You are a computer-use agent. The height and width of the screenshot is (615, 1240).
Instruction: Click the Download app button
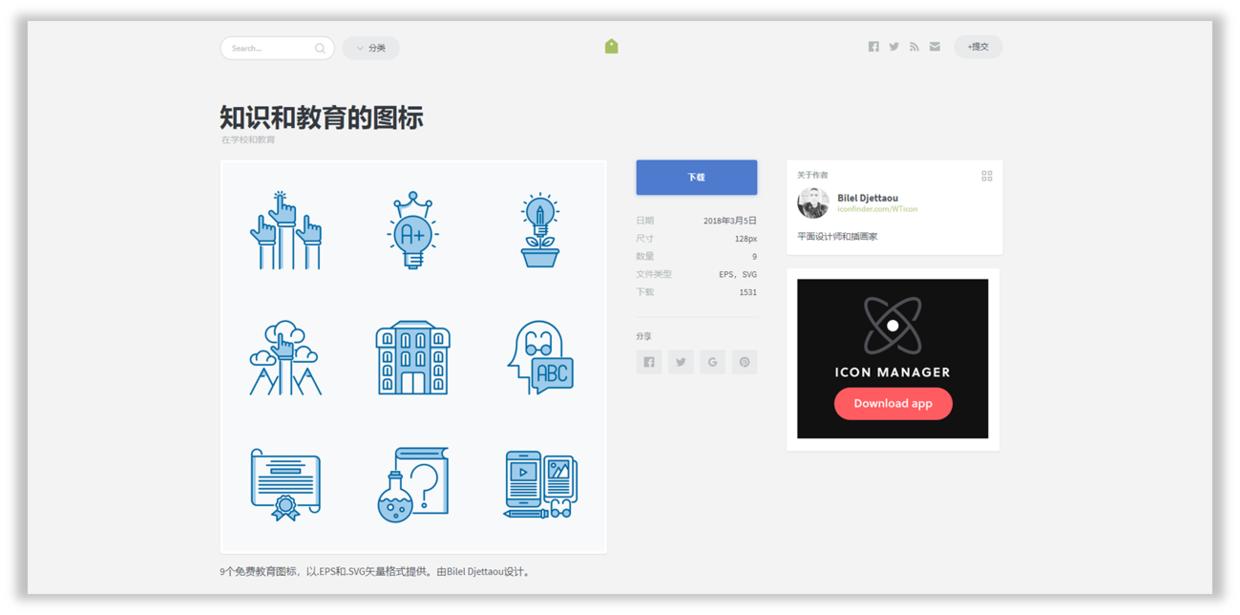point(891,404)
